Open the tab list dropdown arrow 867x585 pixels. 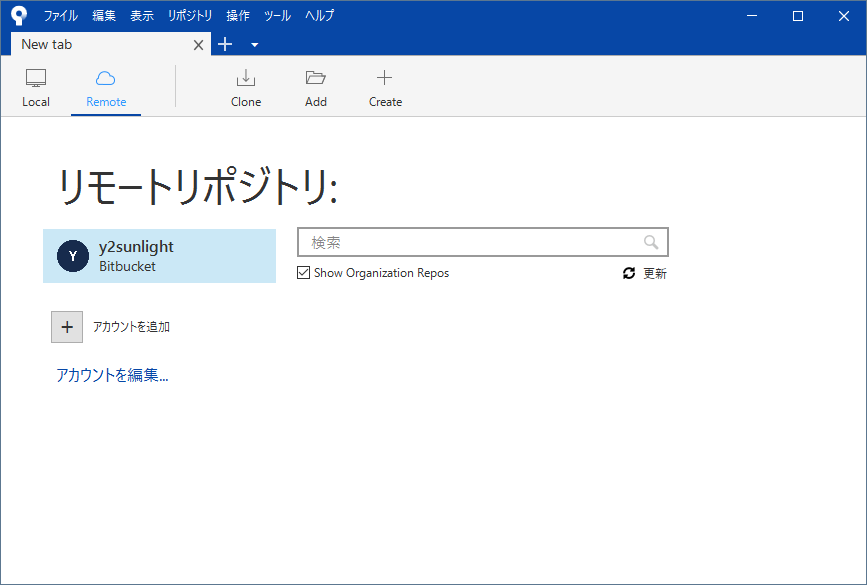pos(254,44)
